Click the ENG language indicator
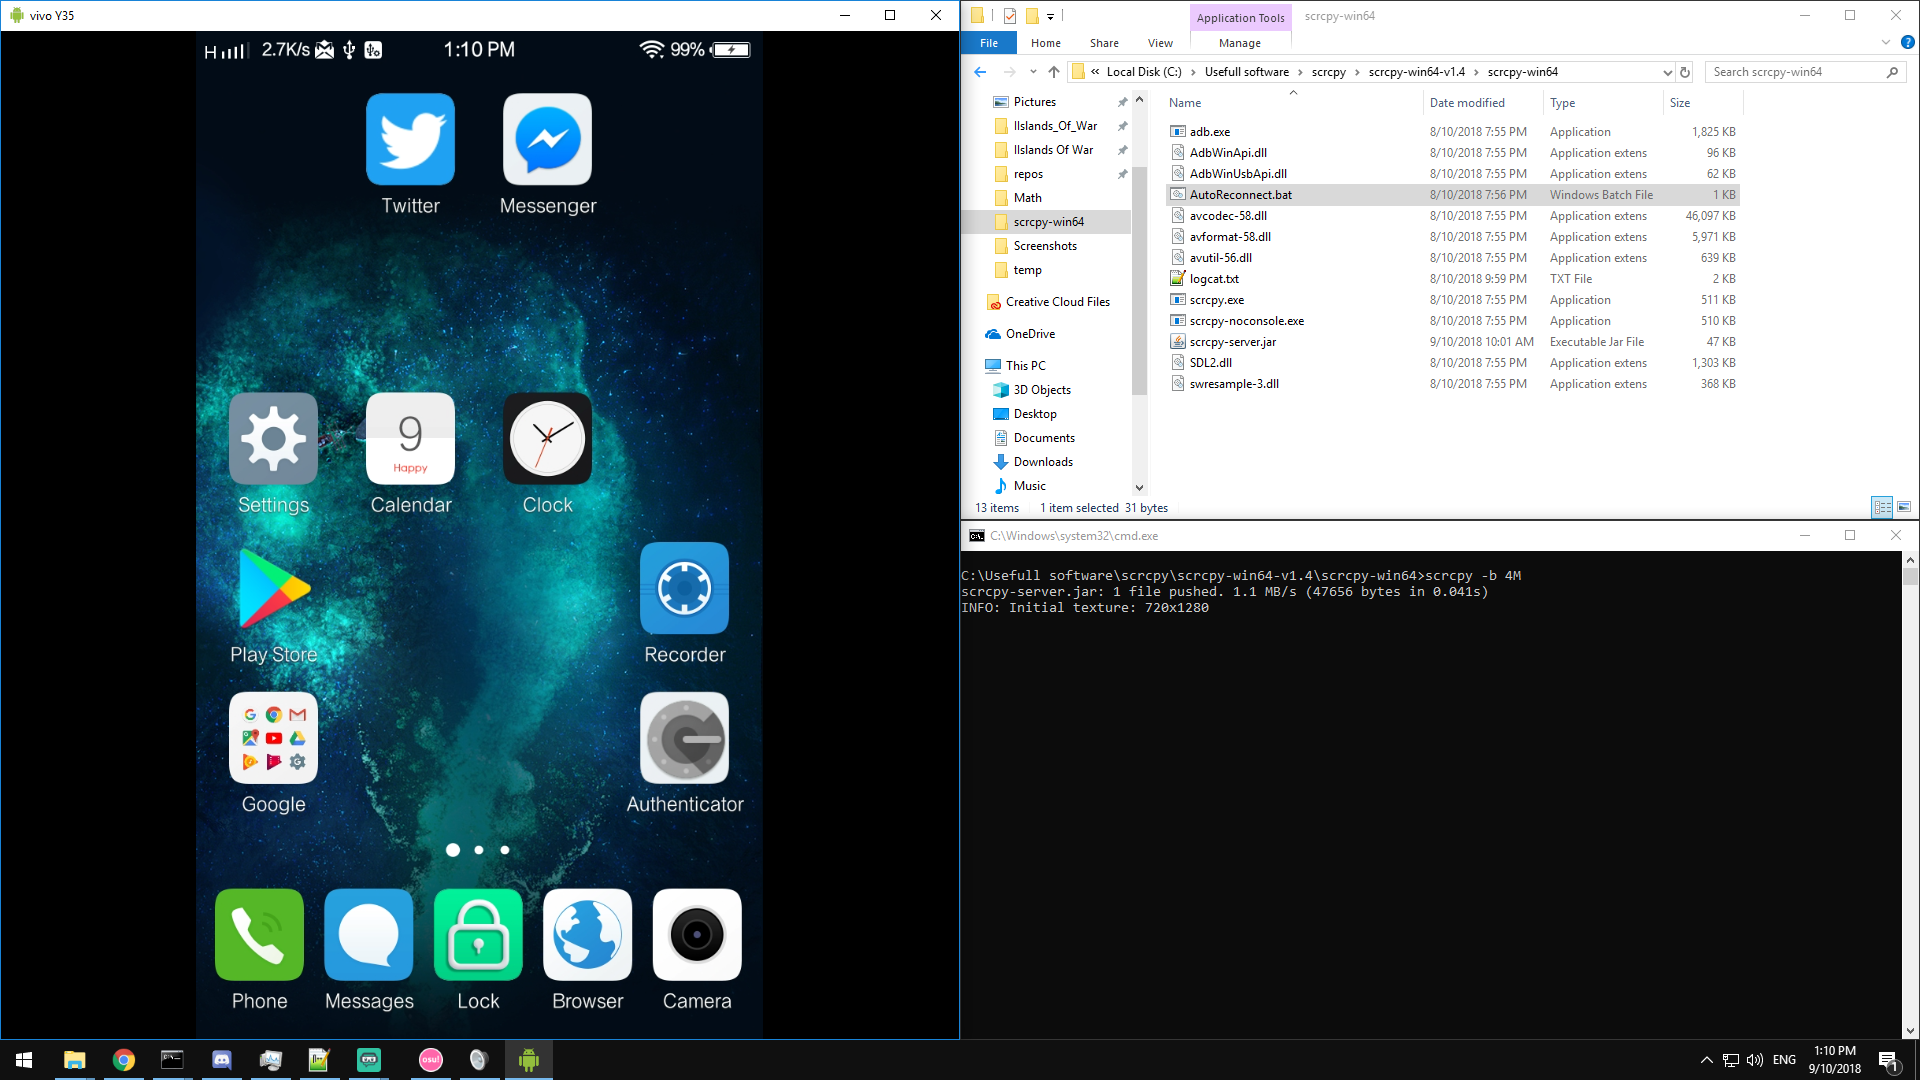 (x=1784, y=1060)
